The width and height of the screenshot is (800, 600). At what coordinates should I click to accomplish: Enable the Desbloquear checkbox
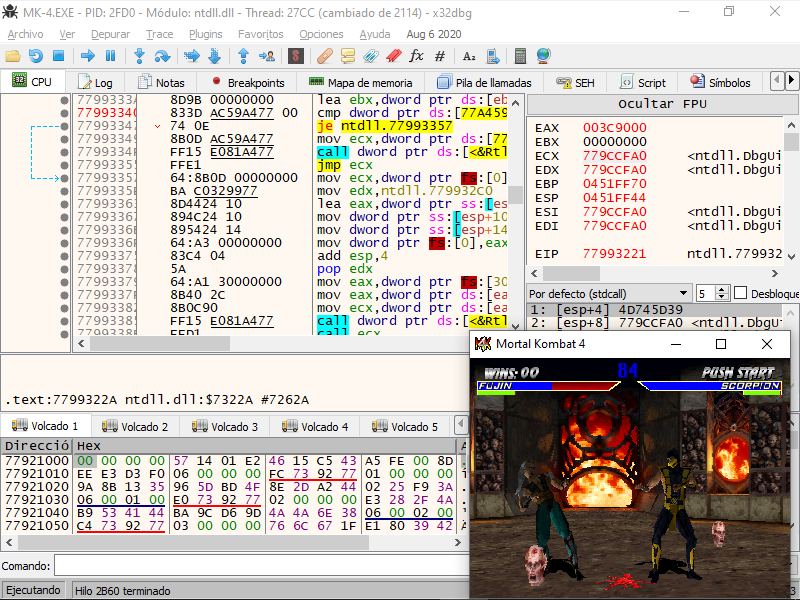741,293
